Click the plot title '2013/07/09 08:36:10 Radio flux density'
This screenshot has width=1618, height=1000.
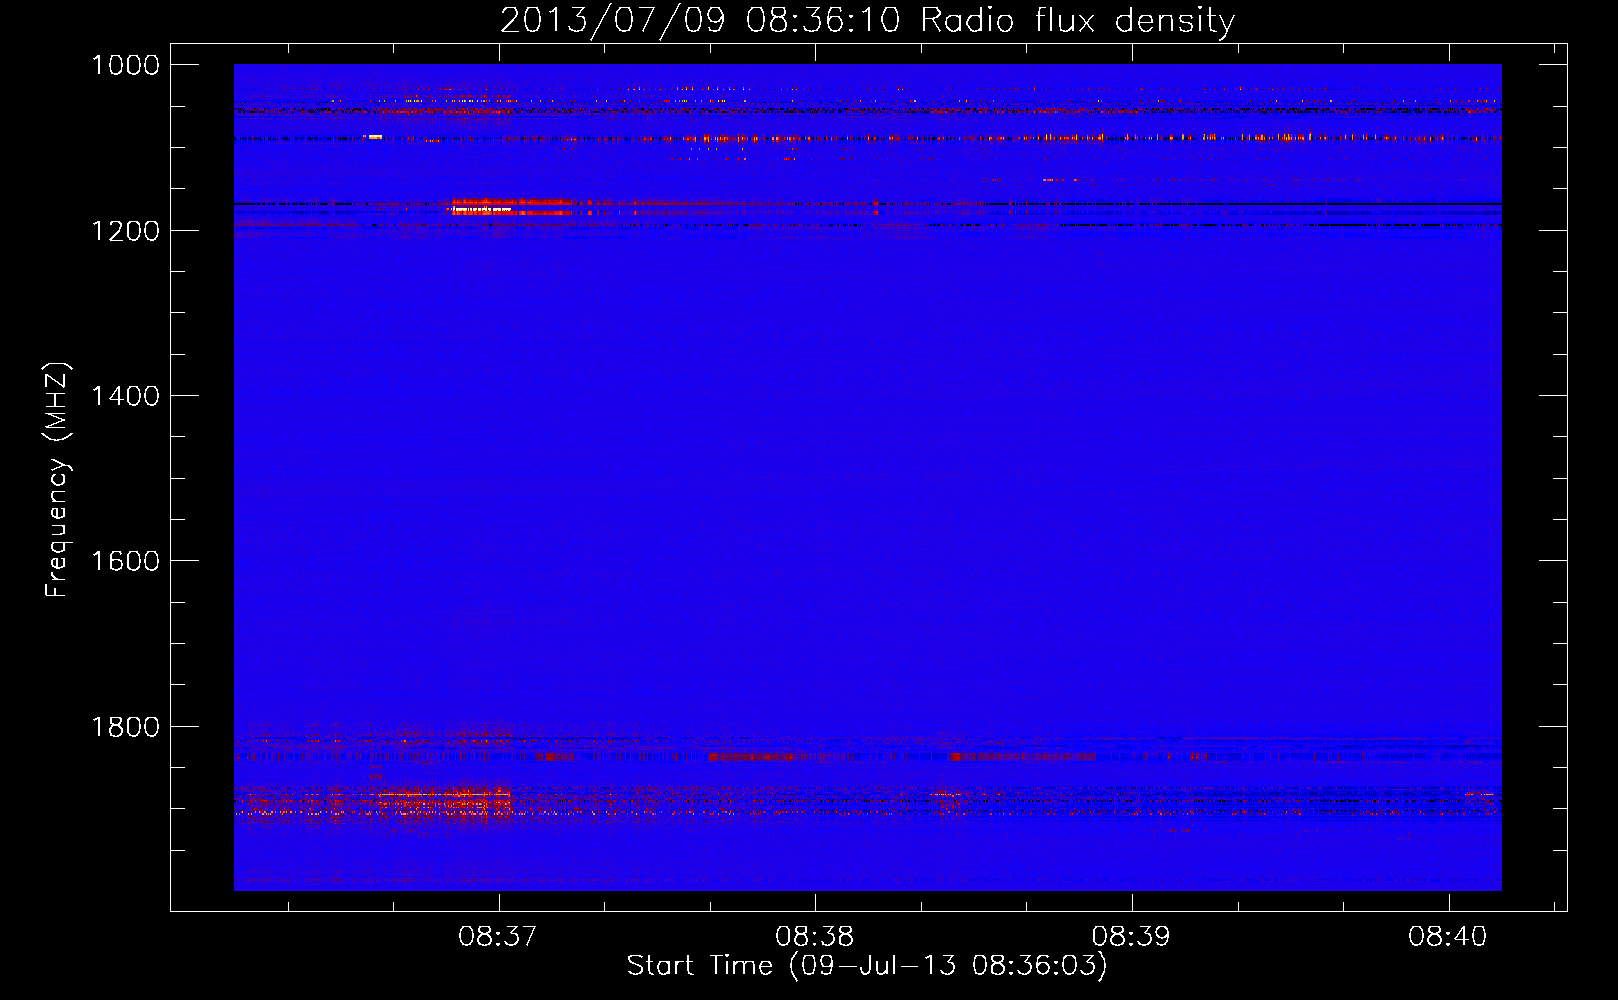coord(867,21)
